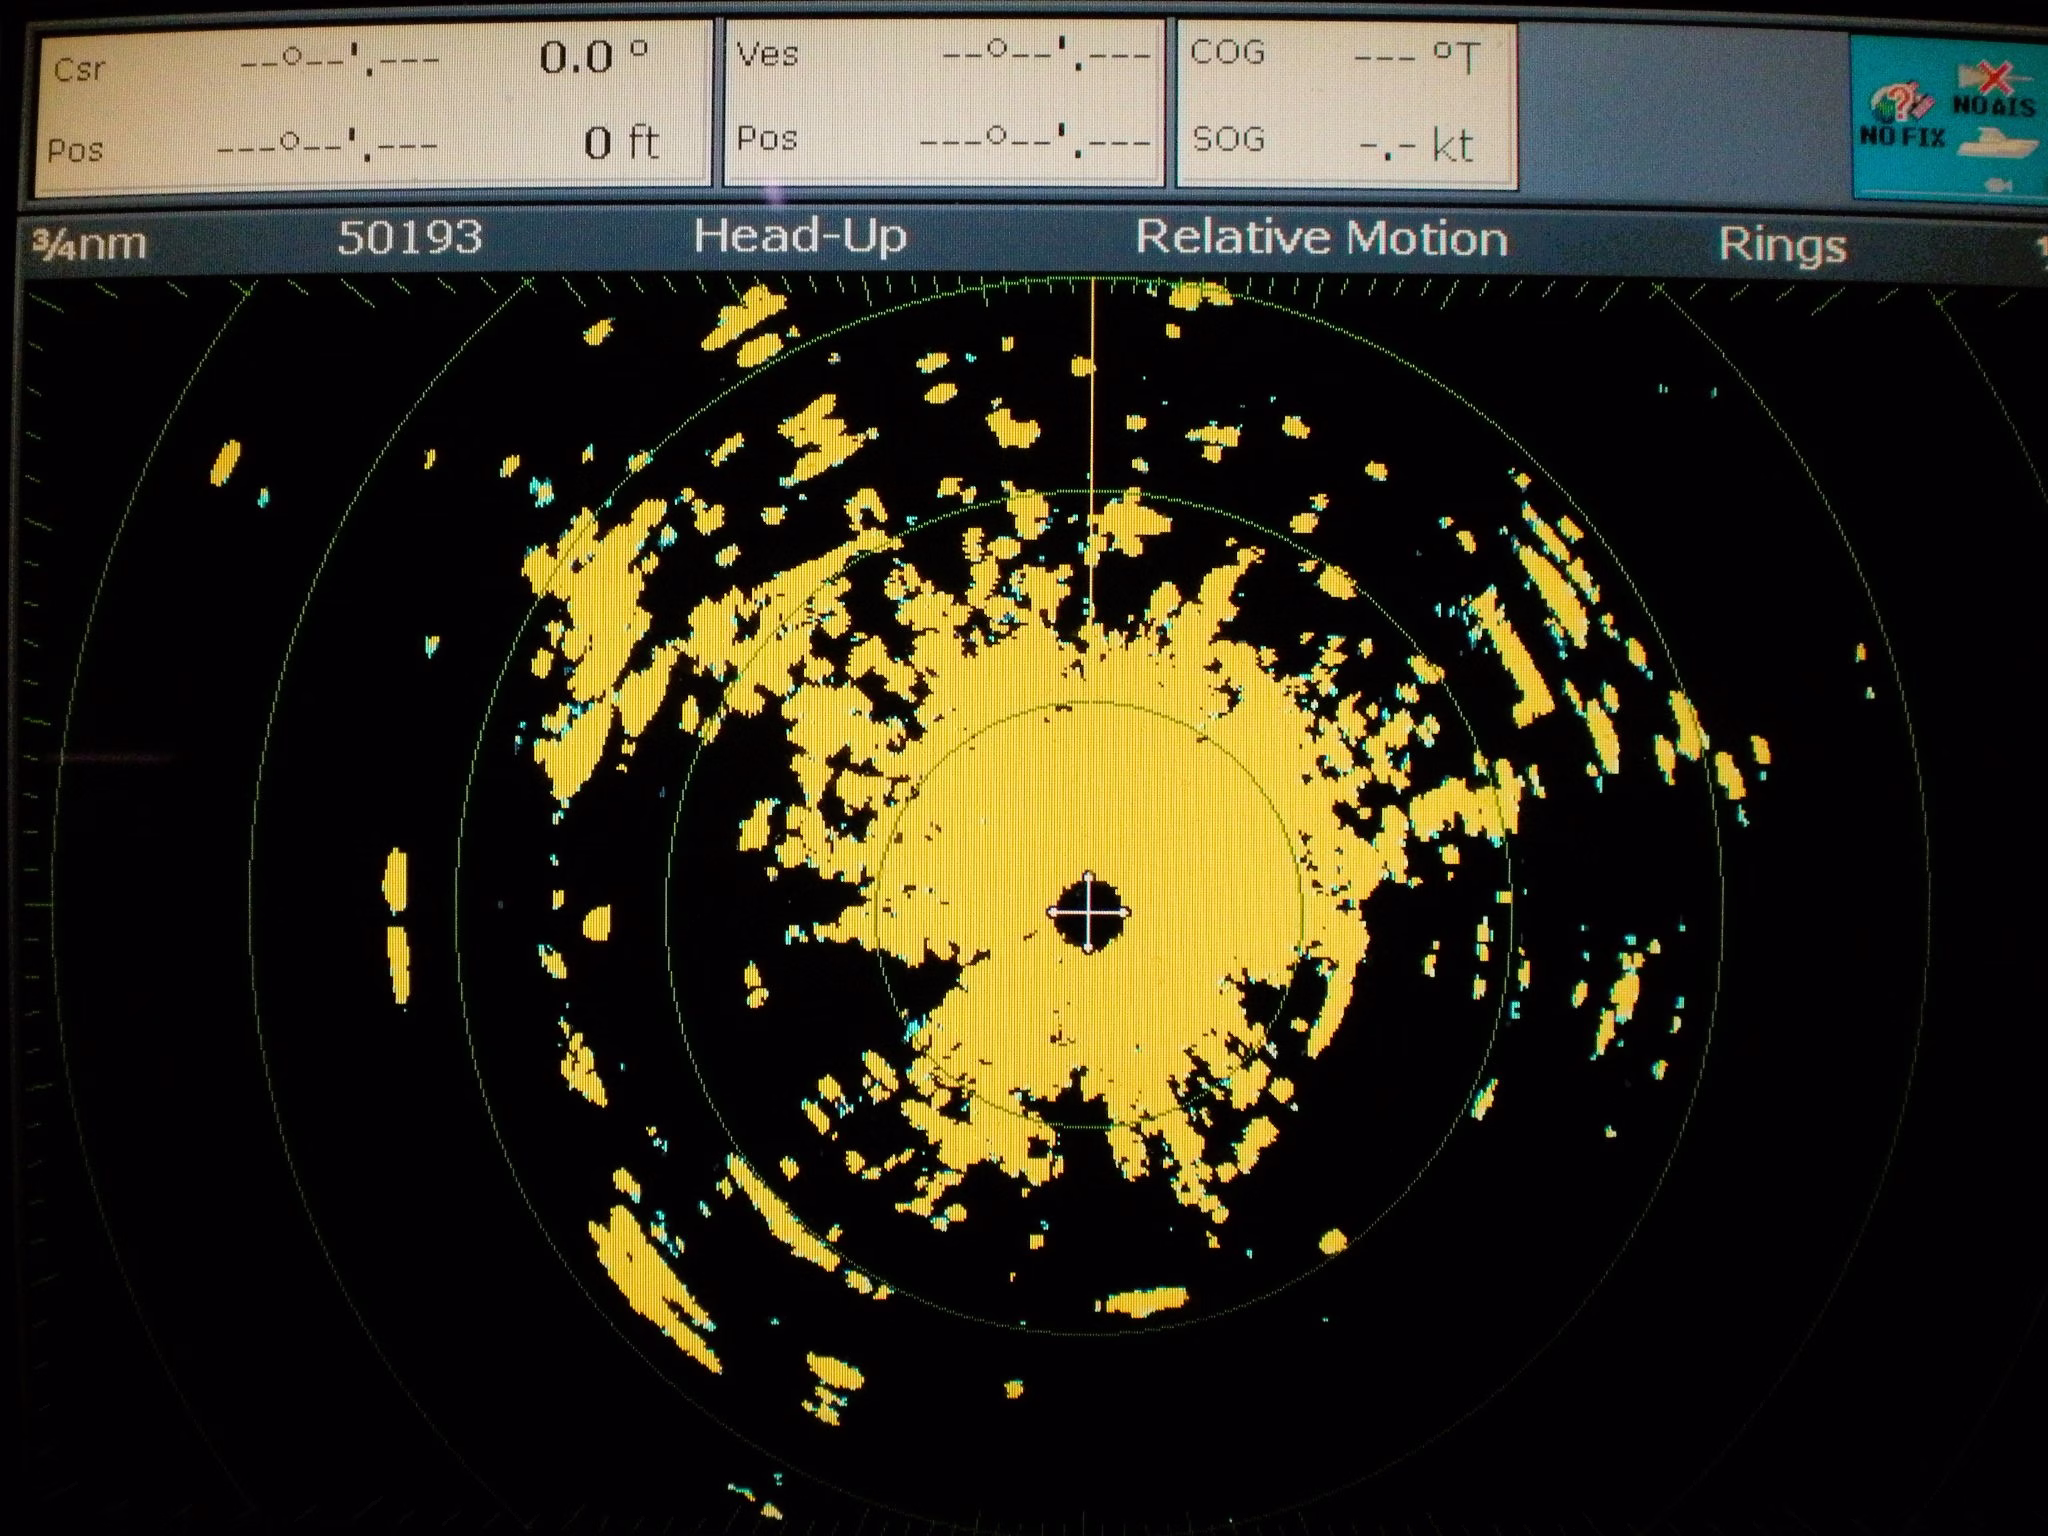Select the 3/4nm range indicator

click(88, 243)
